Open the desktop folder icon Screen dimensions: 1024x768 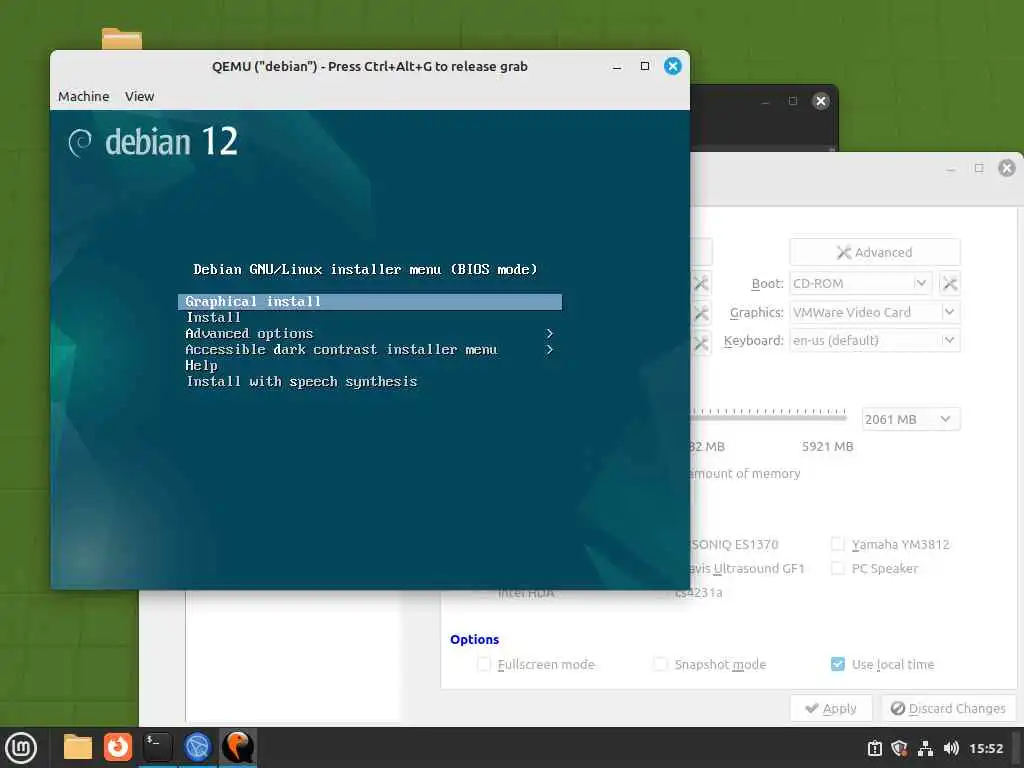121,39
